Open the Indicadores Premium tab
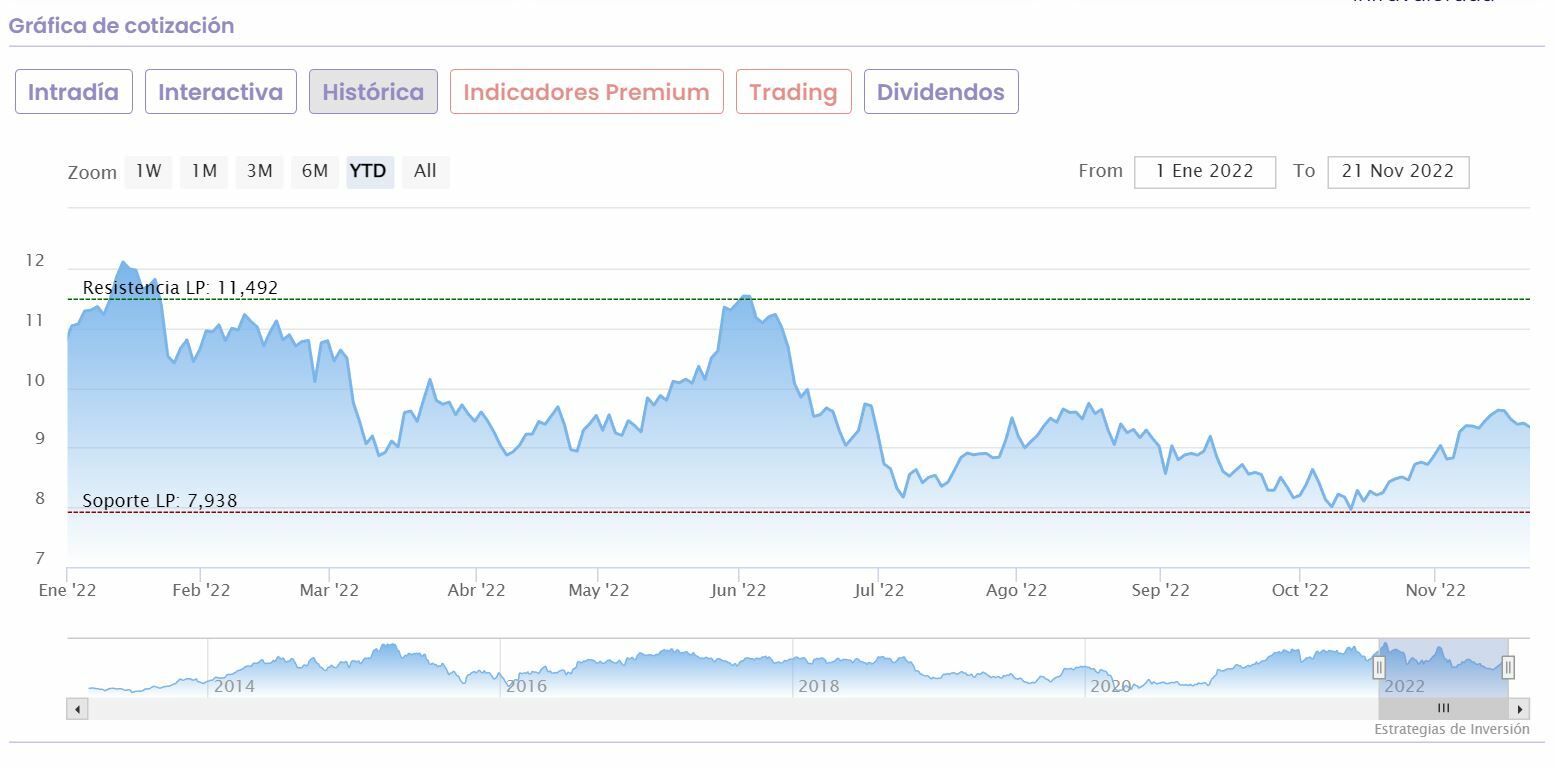The image size is (1554, 769). tap(586, 92)
